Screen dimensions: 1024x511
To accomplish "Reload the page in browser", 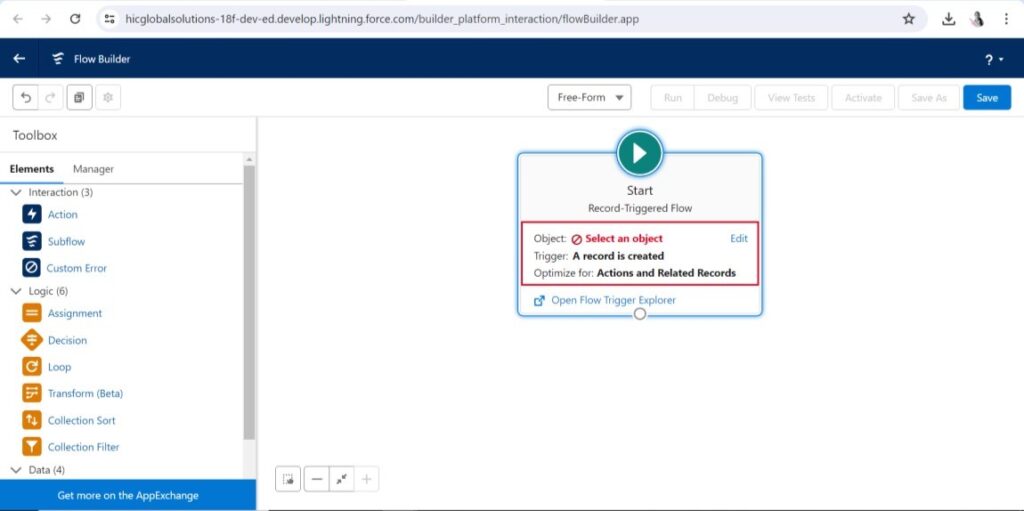I will [74, 19].
